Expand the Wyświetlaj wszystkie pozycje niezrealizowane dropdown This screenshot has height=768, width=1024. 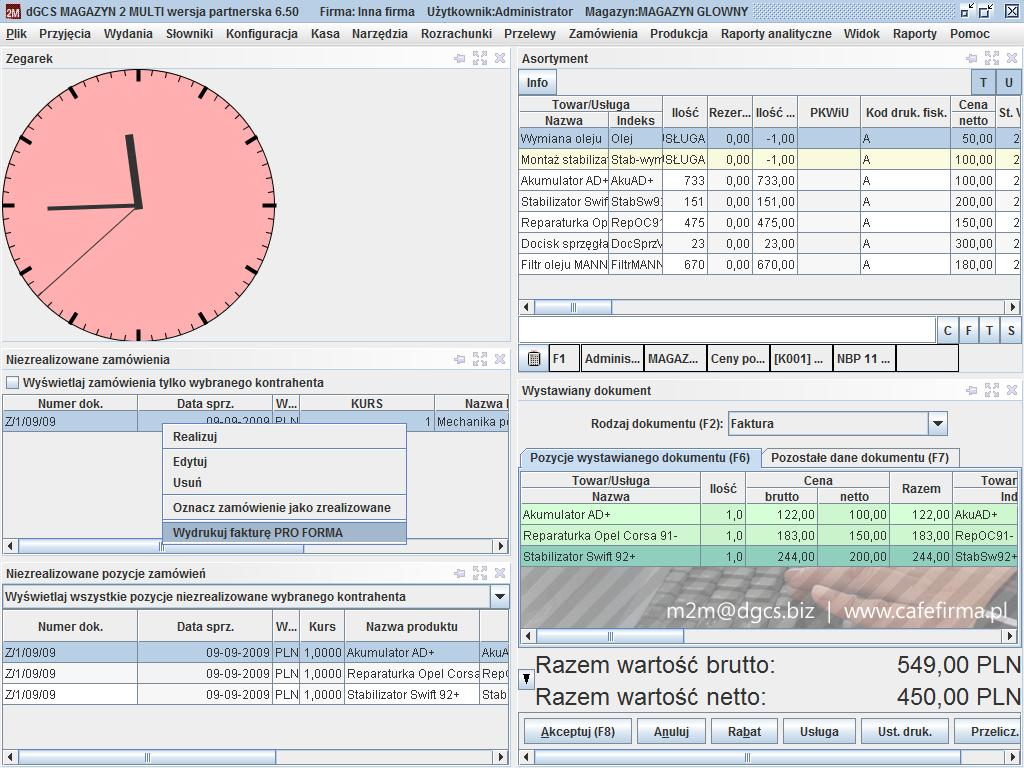coord(500,596)
